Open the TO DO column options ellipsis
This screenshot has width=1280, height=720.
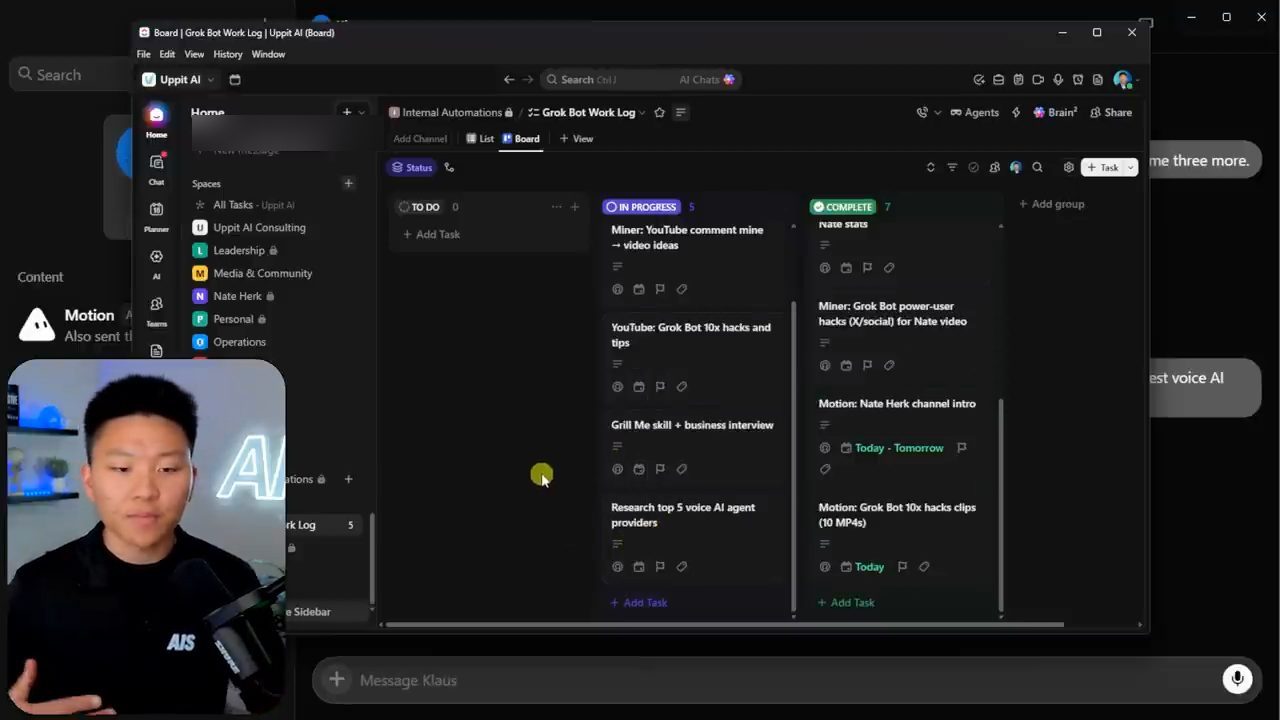pyautogui.click(x=556, y=207)
